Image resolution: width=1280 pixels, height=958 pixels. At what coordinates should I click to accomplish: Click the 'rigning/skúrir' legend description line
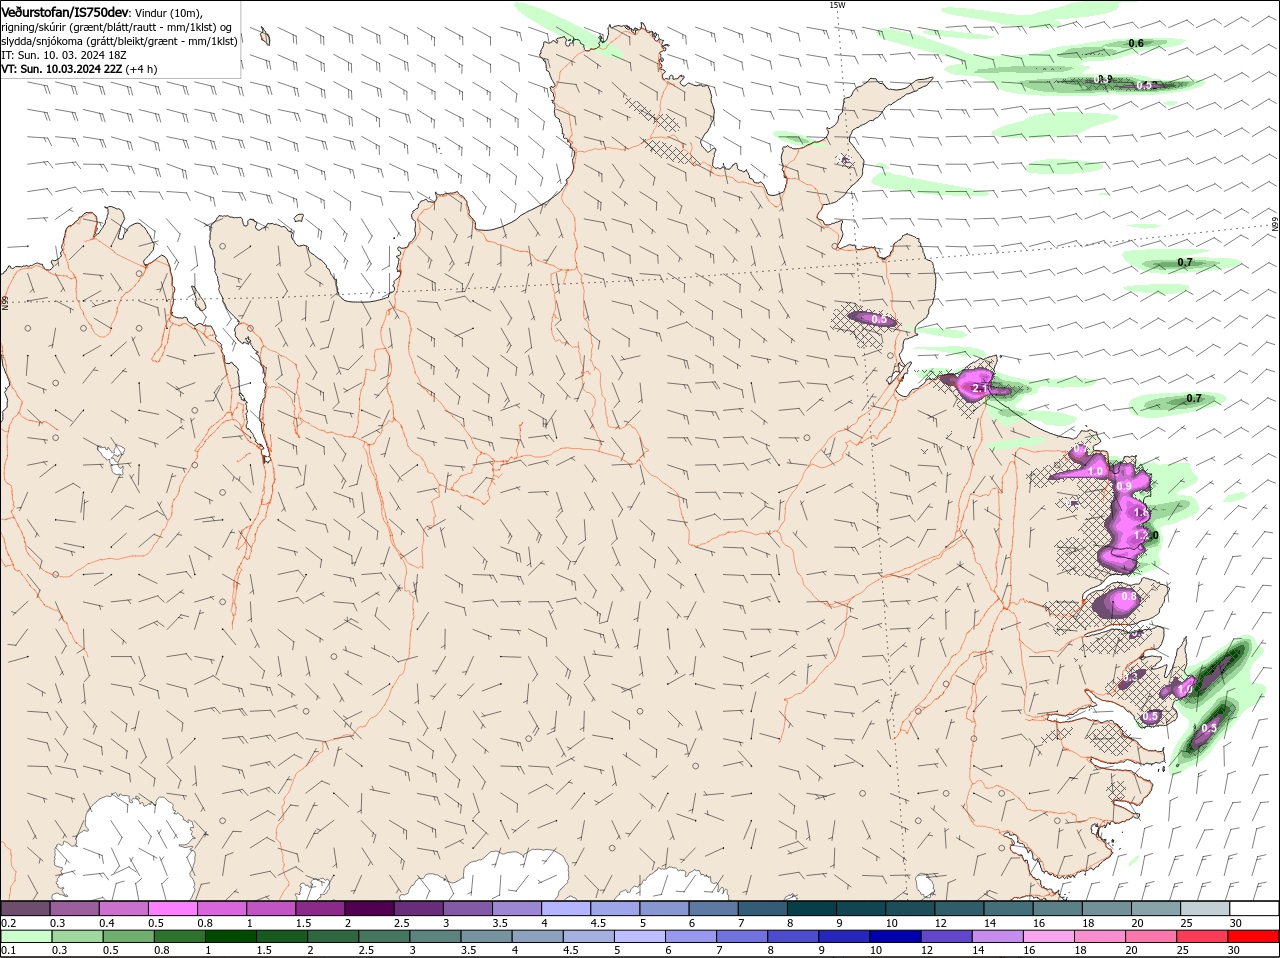pyautogui.click(x=115, y=27)
